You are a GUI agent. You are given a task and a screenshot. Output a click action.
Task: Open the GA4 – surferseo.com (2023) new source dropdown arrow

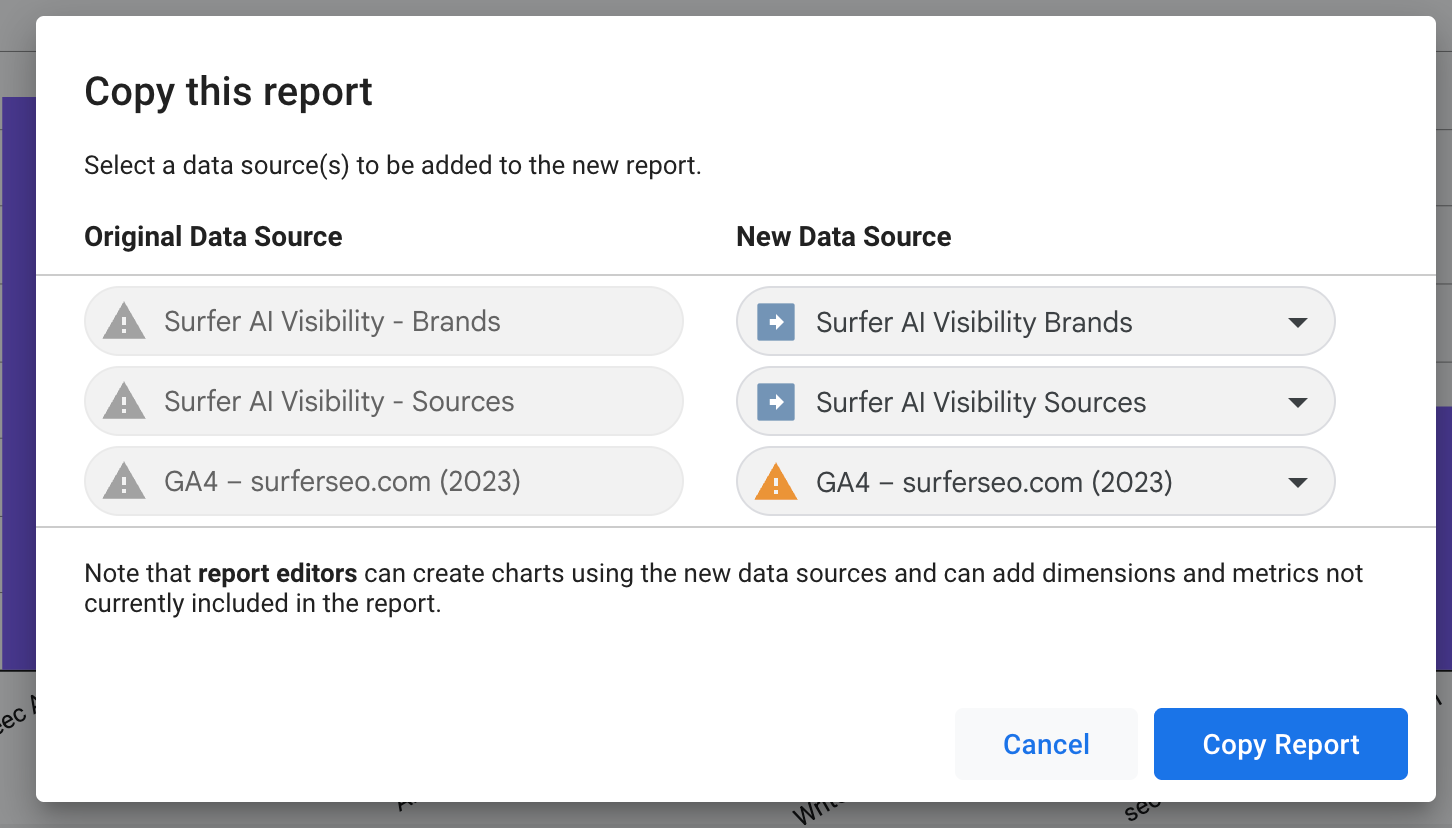pyautogui.click(x=1298, y=482)
